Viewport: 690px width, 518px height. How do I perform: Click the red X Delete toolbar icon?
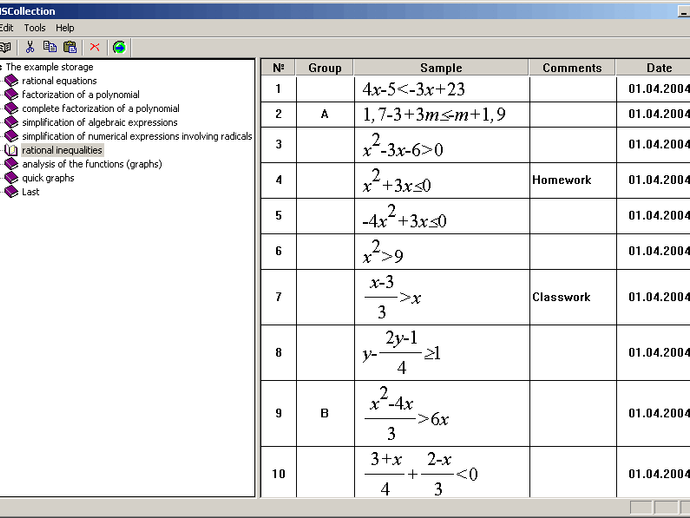[x=95, y=47]
